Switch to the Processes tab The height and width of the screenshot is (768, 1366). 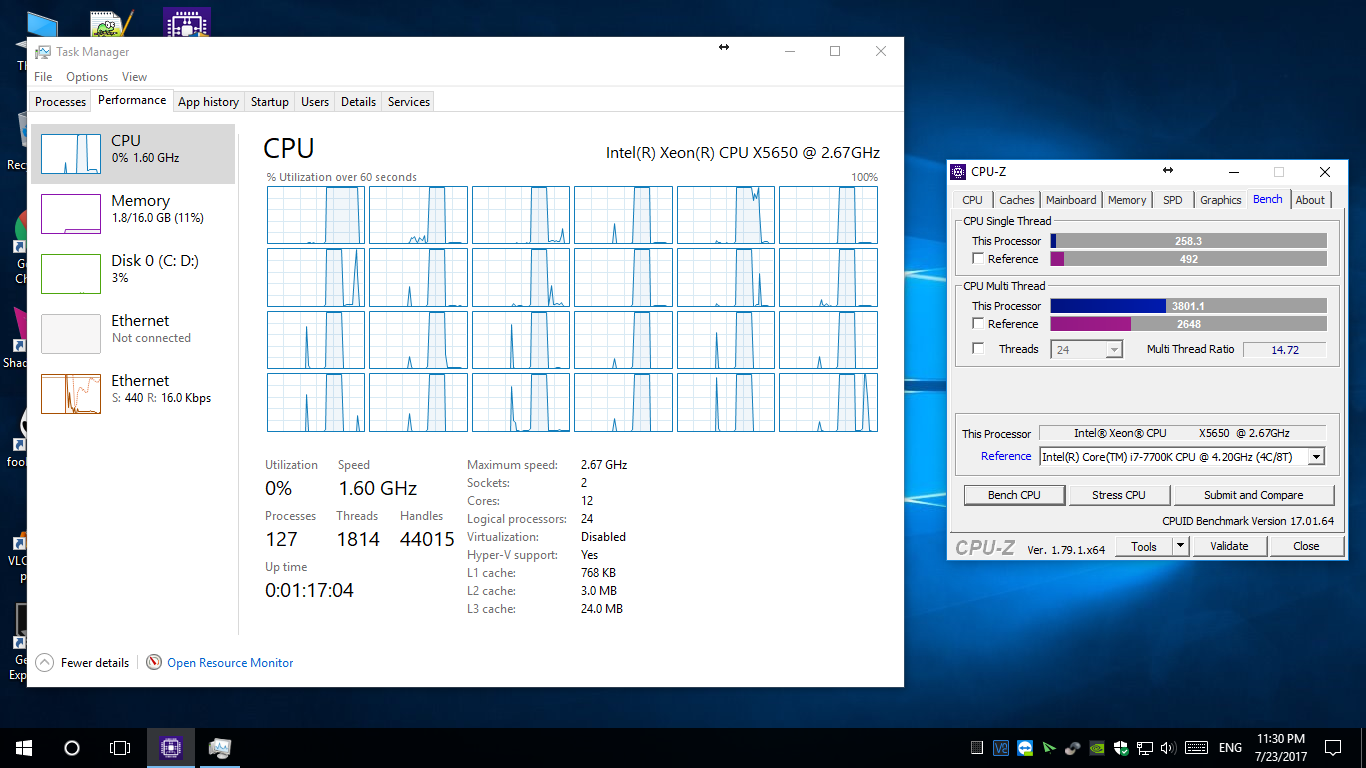click(60, 102)
